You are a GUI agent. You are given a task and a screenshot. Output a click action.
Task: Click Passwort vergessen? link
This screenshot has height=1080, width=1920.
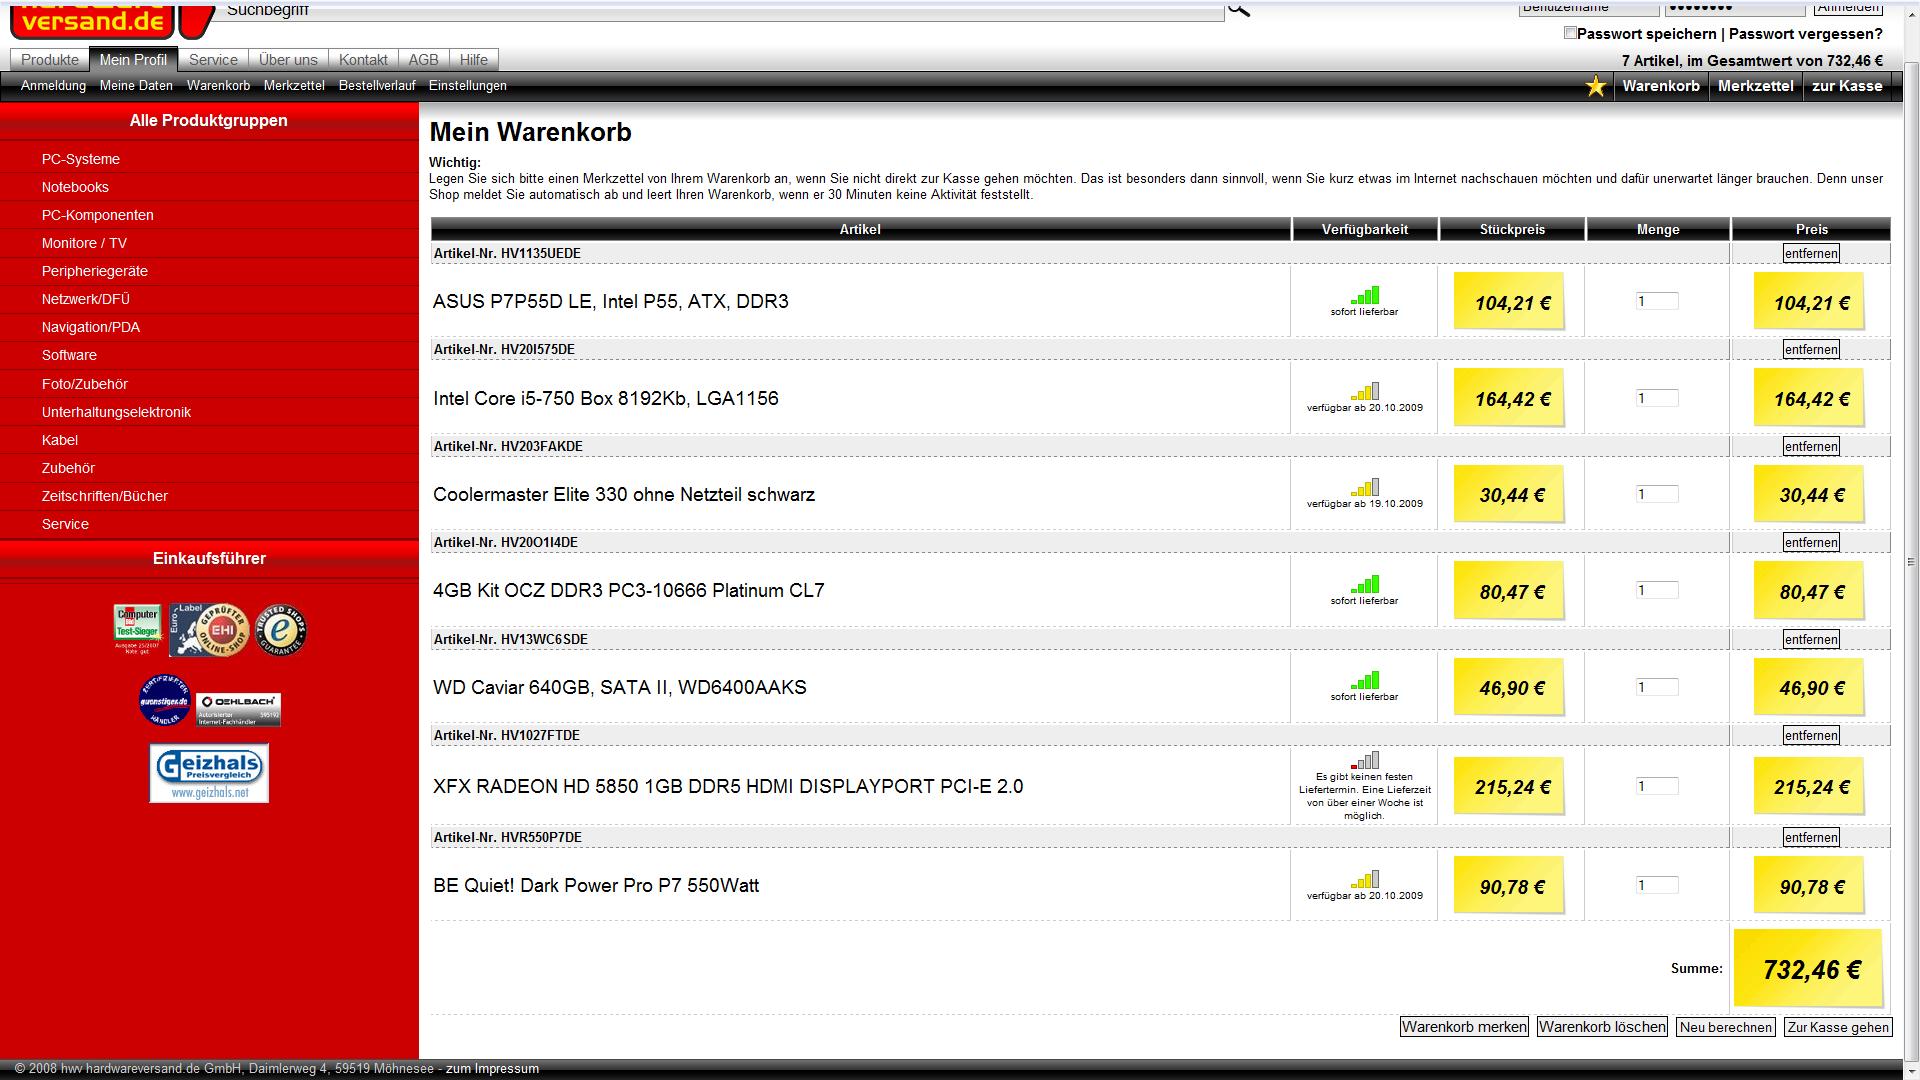point(1806,34)
